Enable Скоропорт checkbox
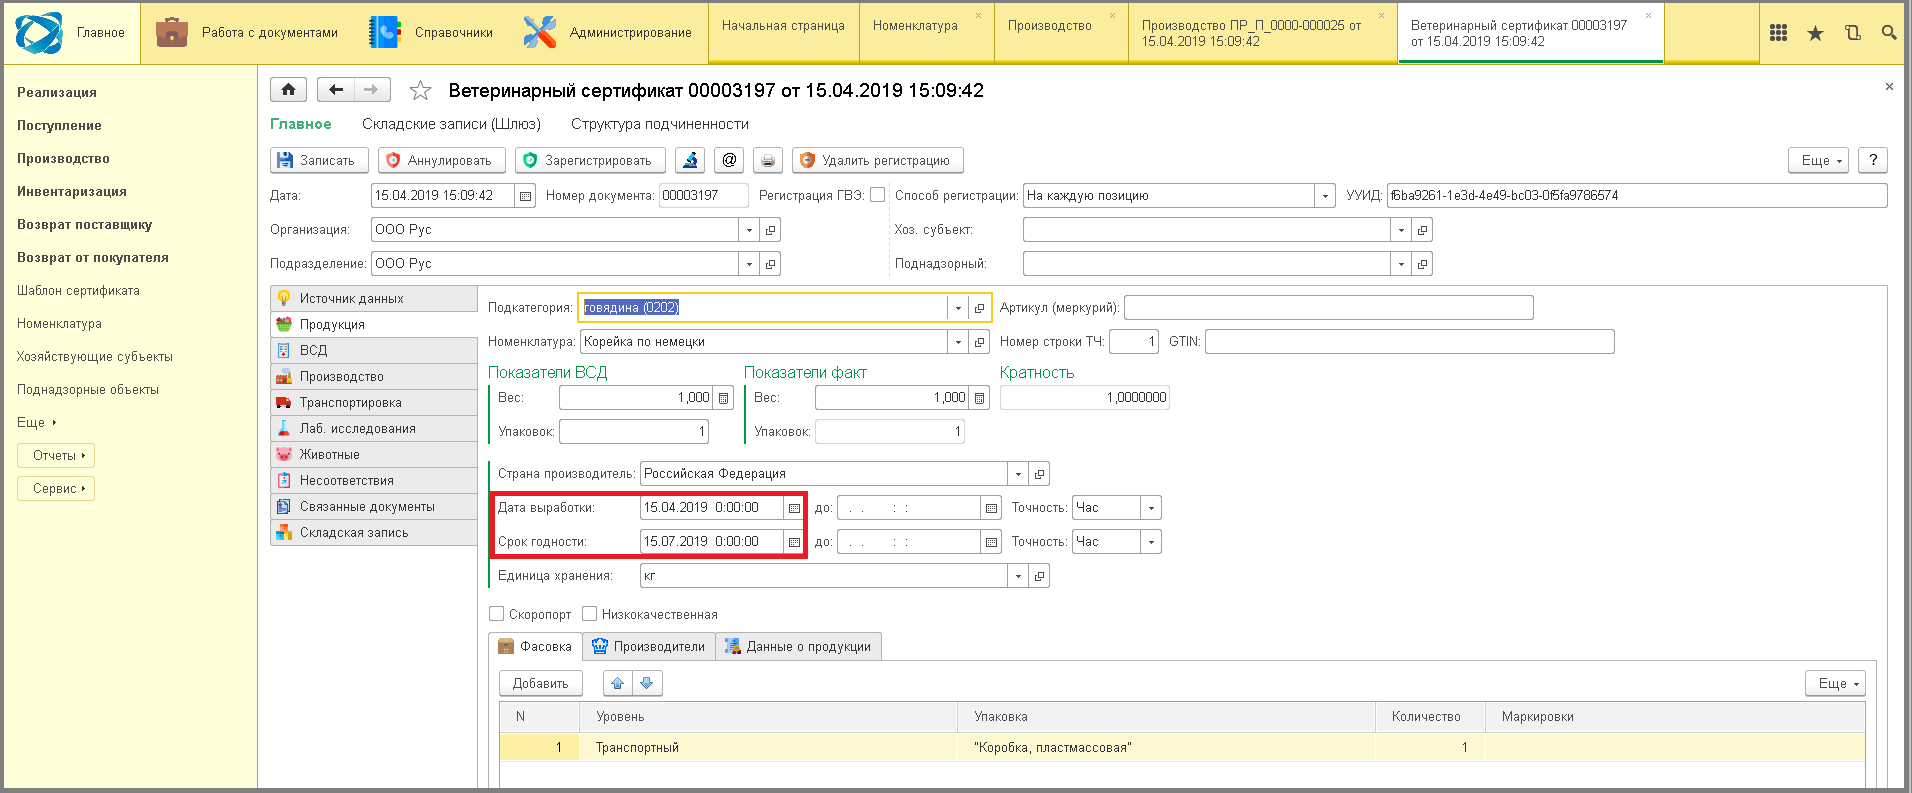 coord(496,613)
